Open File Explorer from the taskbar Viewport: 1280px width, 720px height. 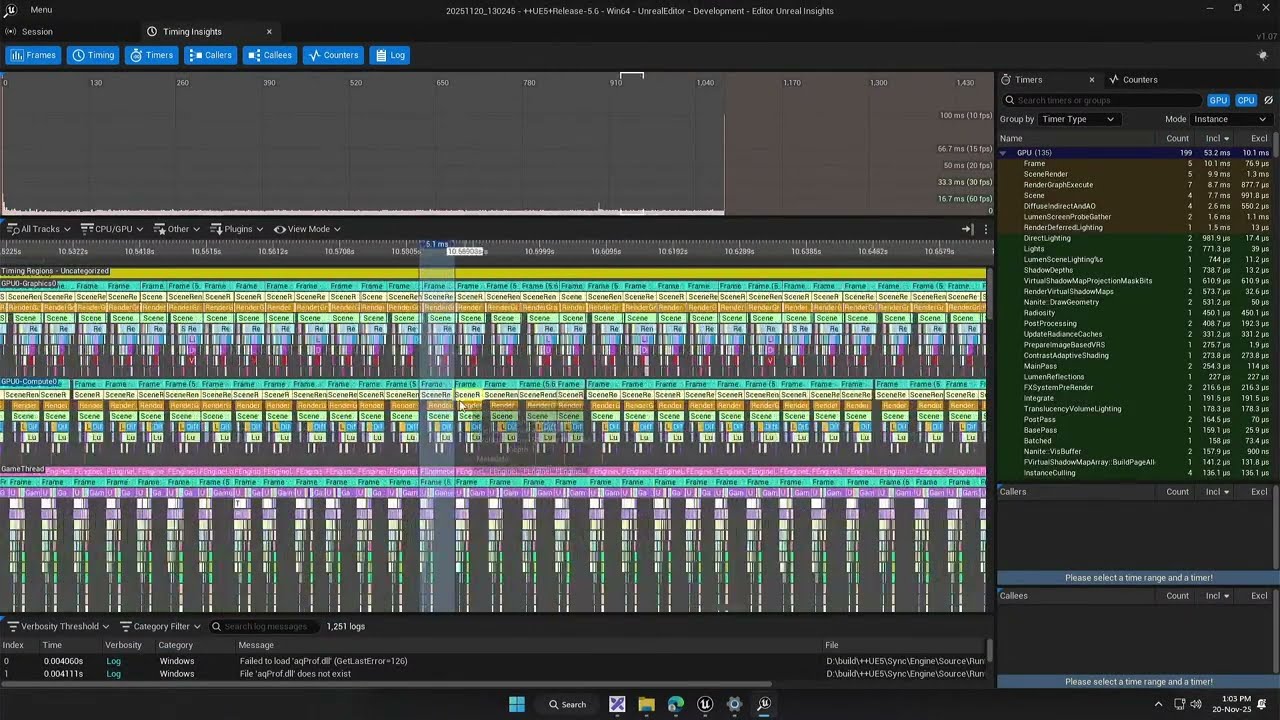(646, 704)
